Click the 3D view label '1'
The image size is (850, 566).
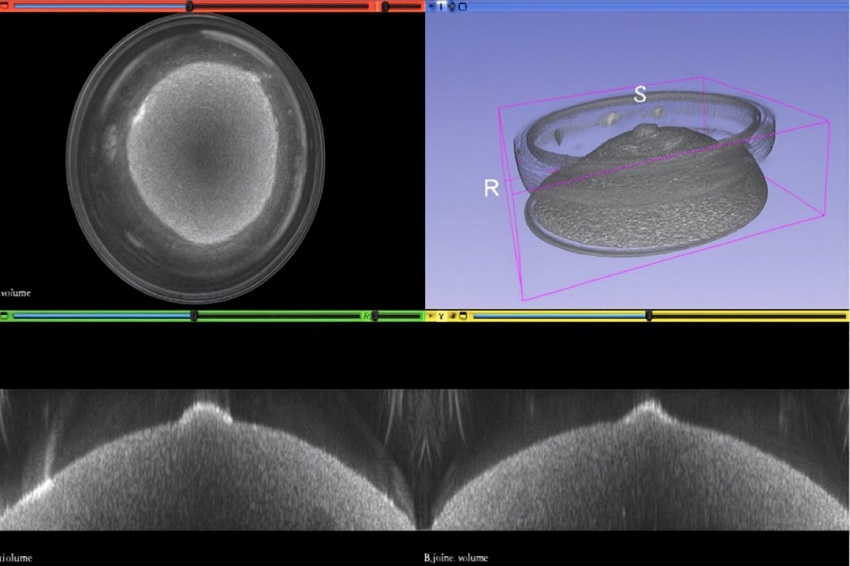[441, 6]
